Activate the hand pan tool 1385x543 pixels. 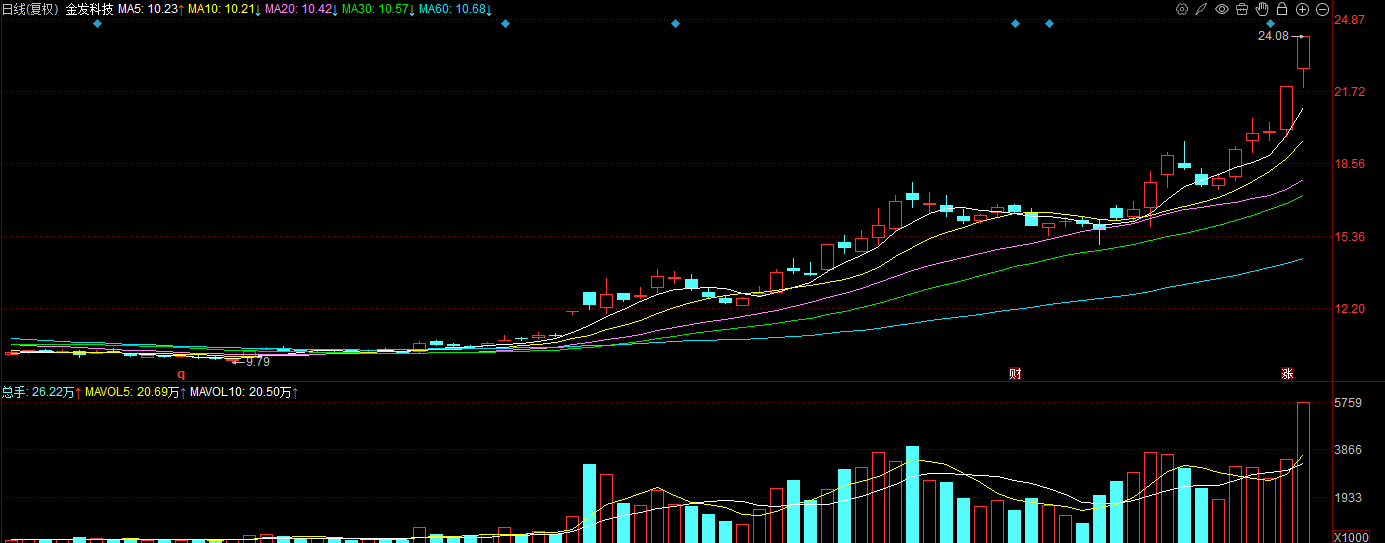(x=1262, y=9)
